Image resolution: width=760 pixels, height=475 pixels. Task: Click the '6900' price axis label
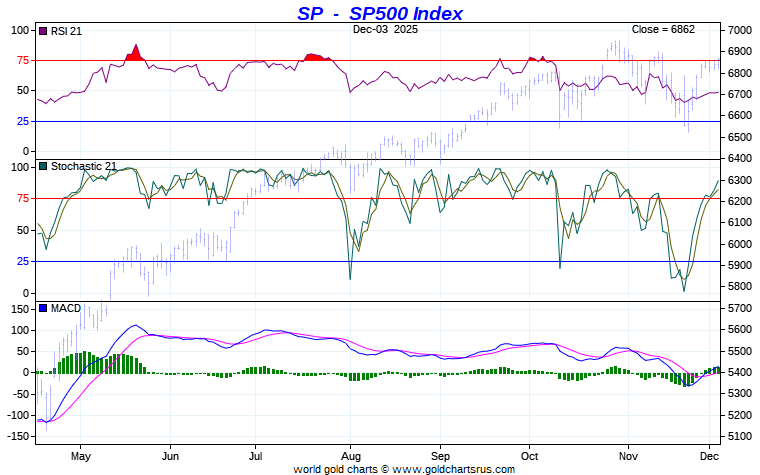(740, 51)
